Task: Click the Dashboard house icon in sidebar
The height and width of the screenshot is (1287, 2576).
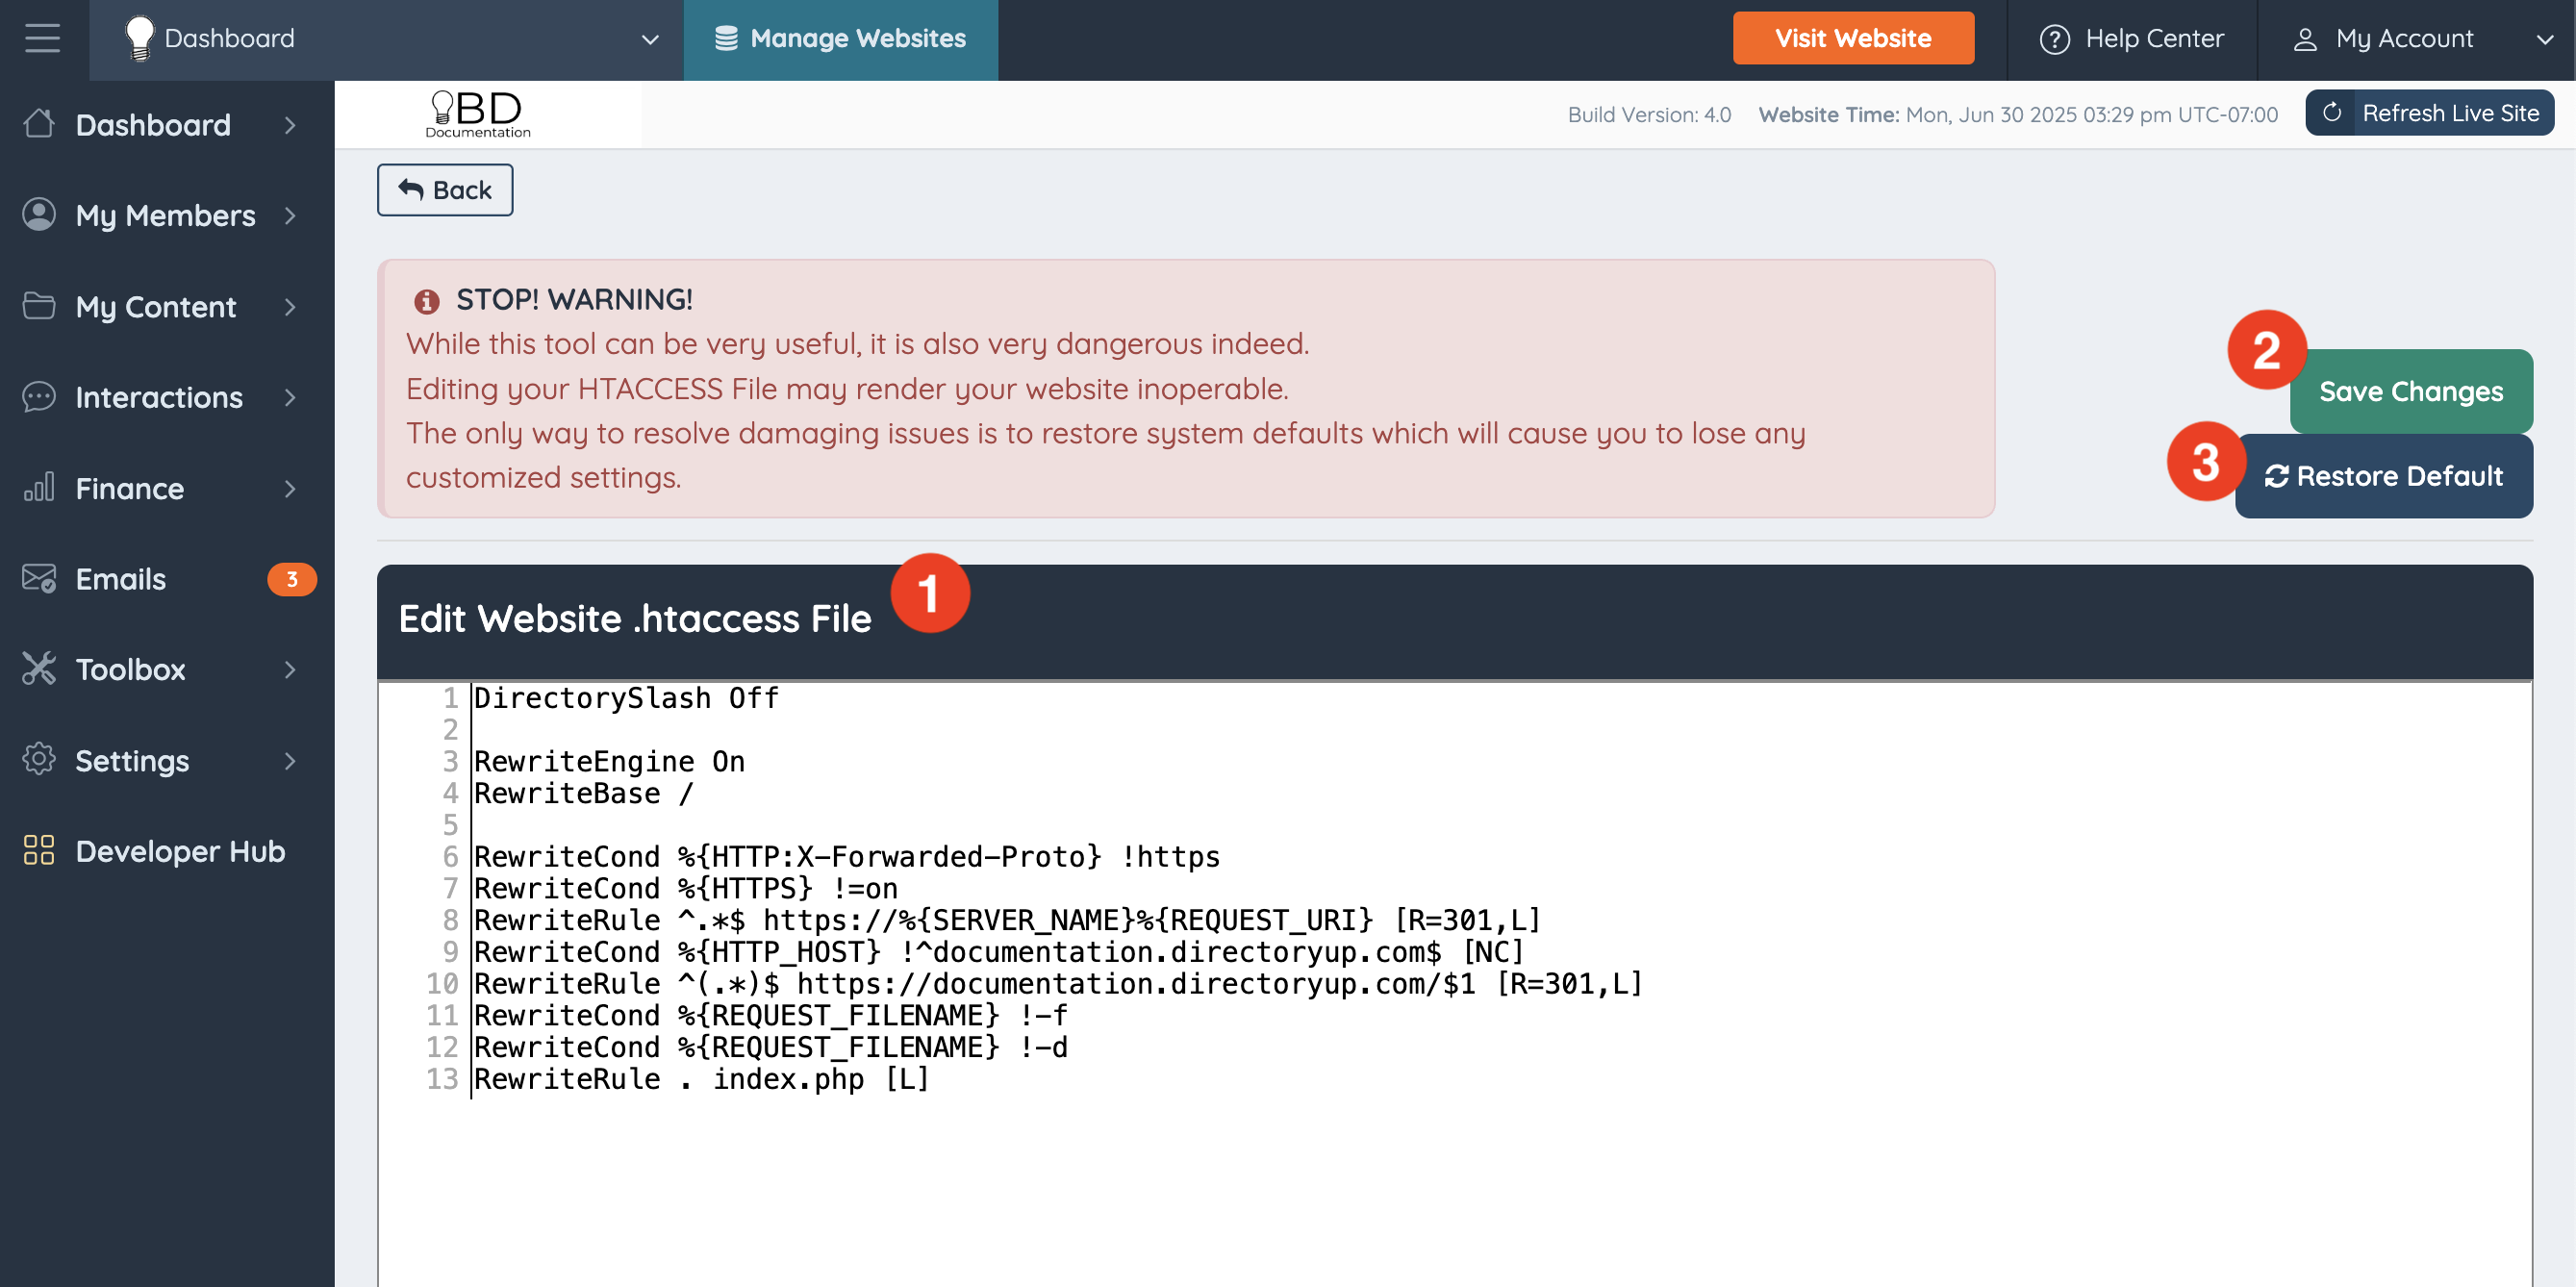Action: click(39, 124)
